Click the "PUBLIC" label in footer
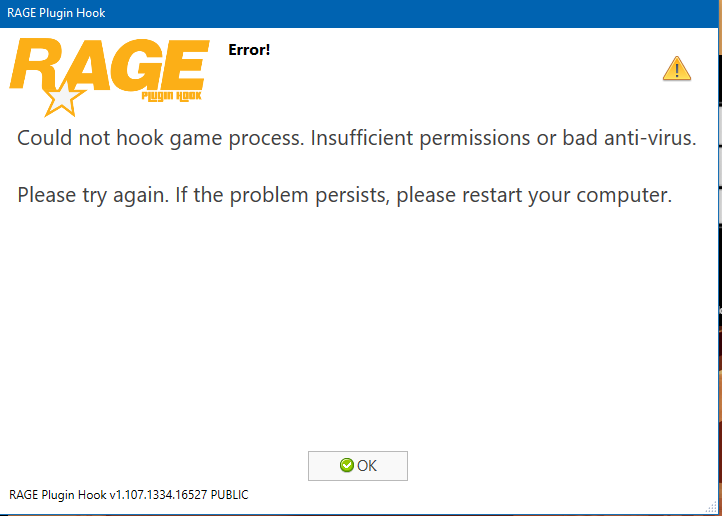The height and width of the screenshot is (516, 722). tap(227, 495)
